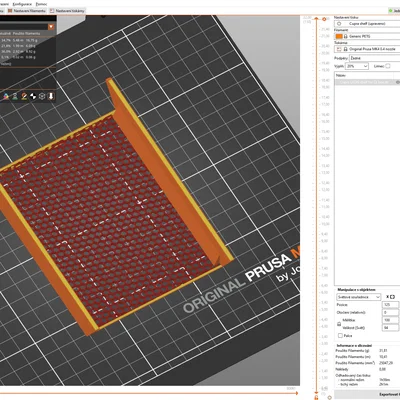Click the tichý režim print time estimate
This screenshot has height=400, width=400.
(x=383, y=384)
